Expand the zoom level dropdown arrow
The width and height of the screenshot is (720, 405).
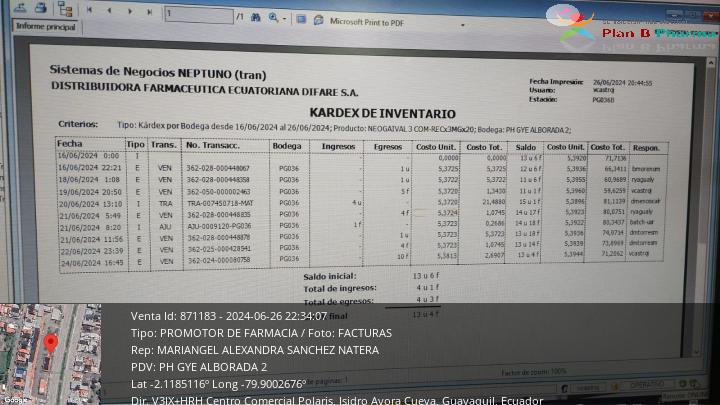point(284,19)
